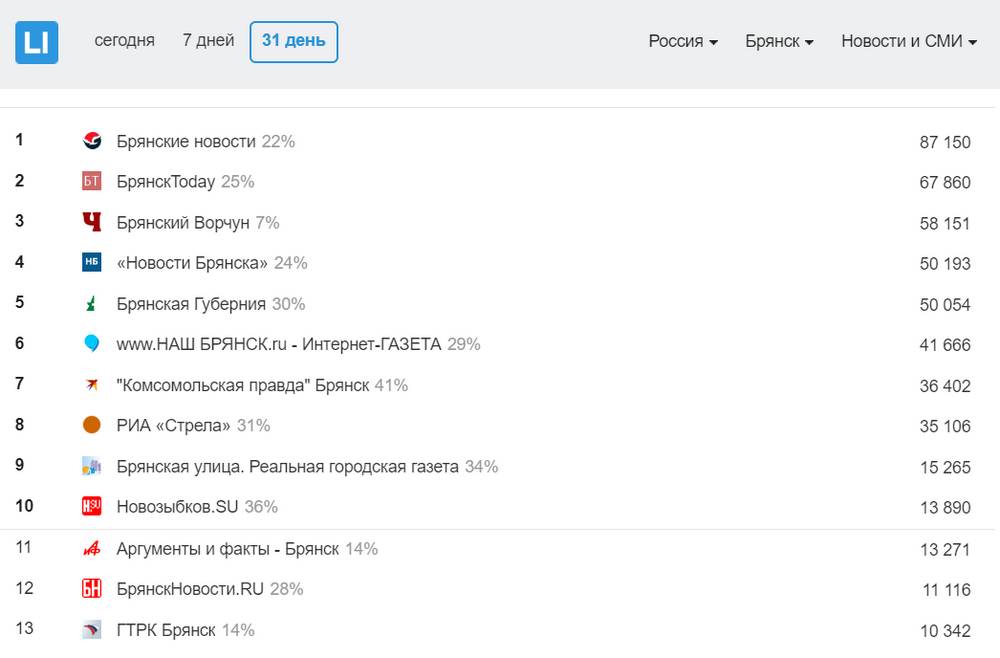Click the РИА «Стрела» orange circle icon
This screenshot has width=1000, height=658.
tap(92, 425)
